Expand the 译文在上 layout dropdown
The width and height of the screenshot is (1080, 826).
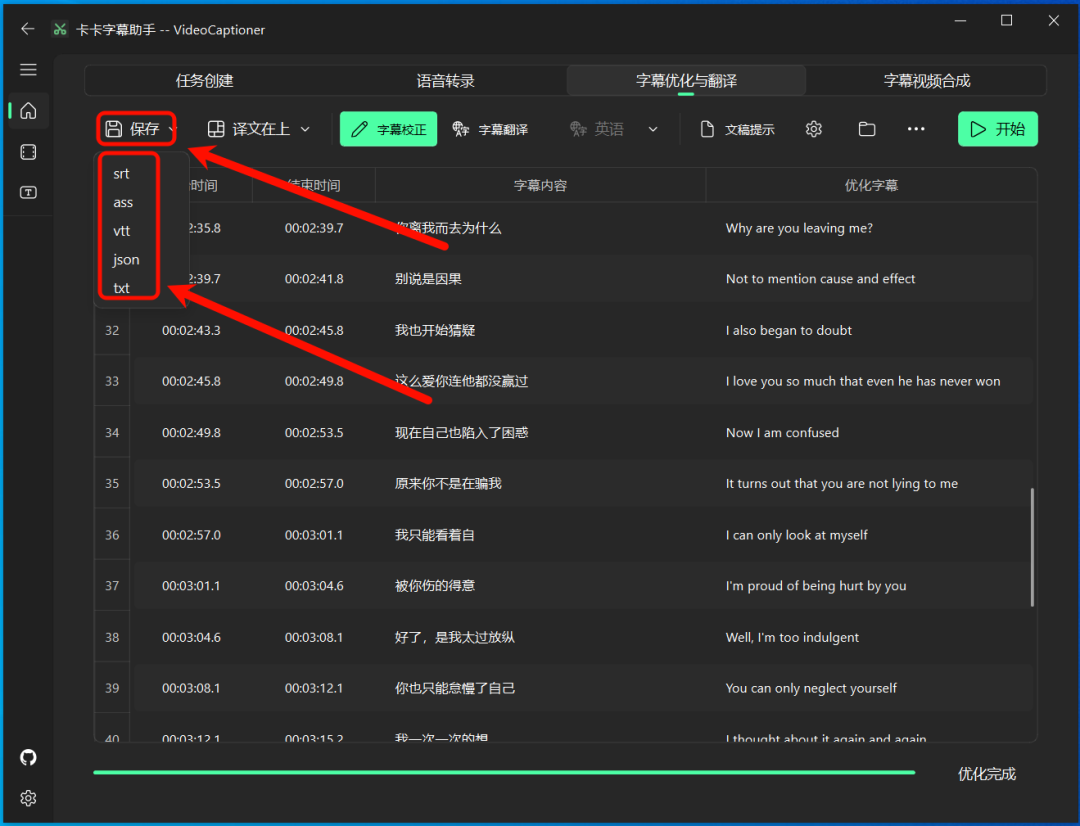pos(259,129)
